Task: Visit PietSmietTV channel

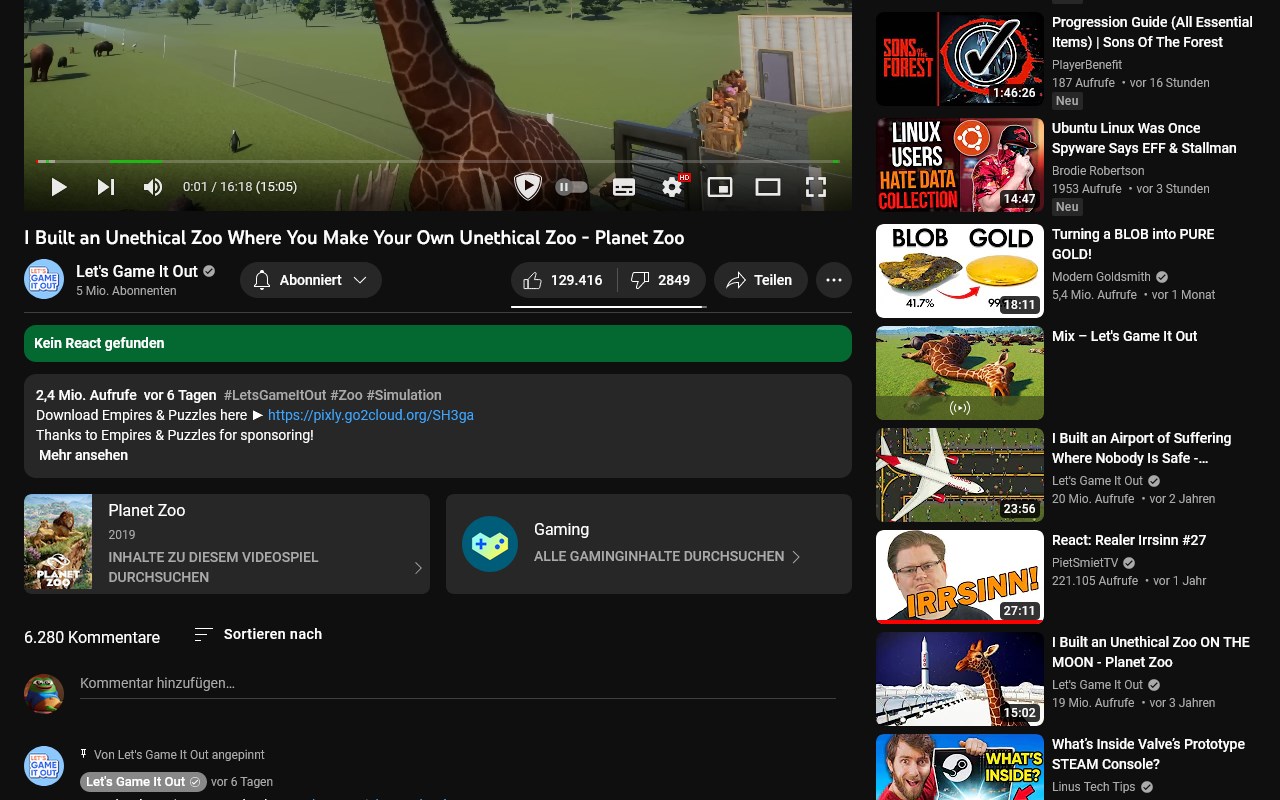Action: (x=1086, y=563)
